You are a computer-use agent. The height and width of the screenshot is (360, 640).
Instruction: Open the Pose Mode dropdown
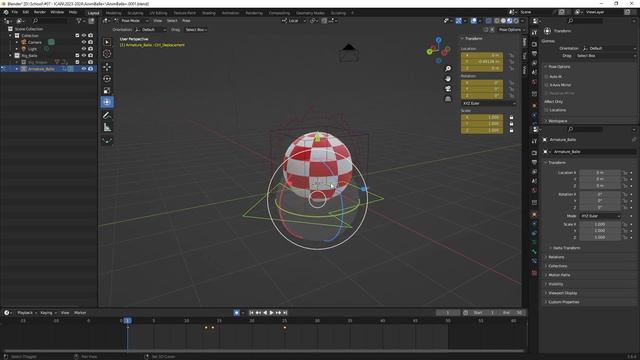[131, 21]
